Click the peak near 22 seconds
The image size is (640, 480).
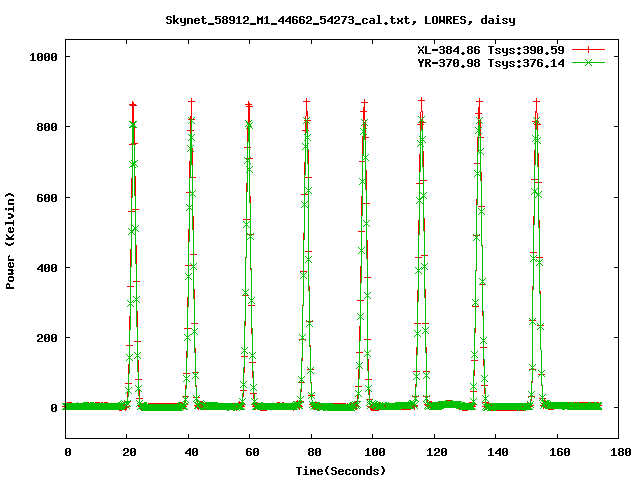pos(133,105)
